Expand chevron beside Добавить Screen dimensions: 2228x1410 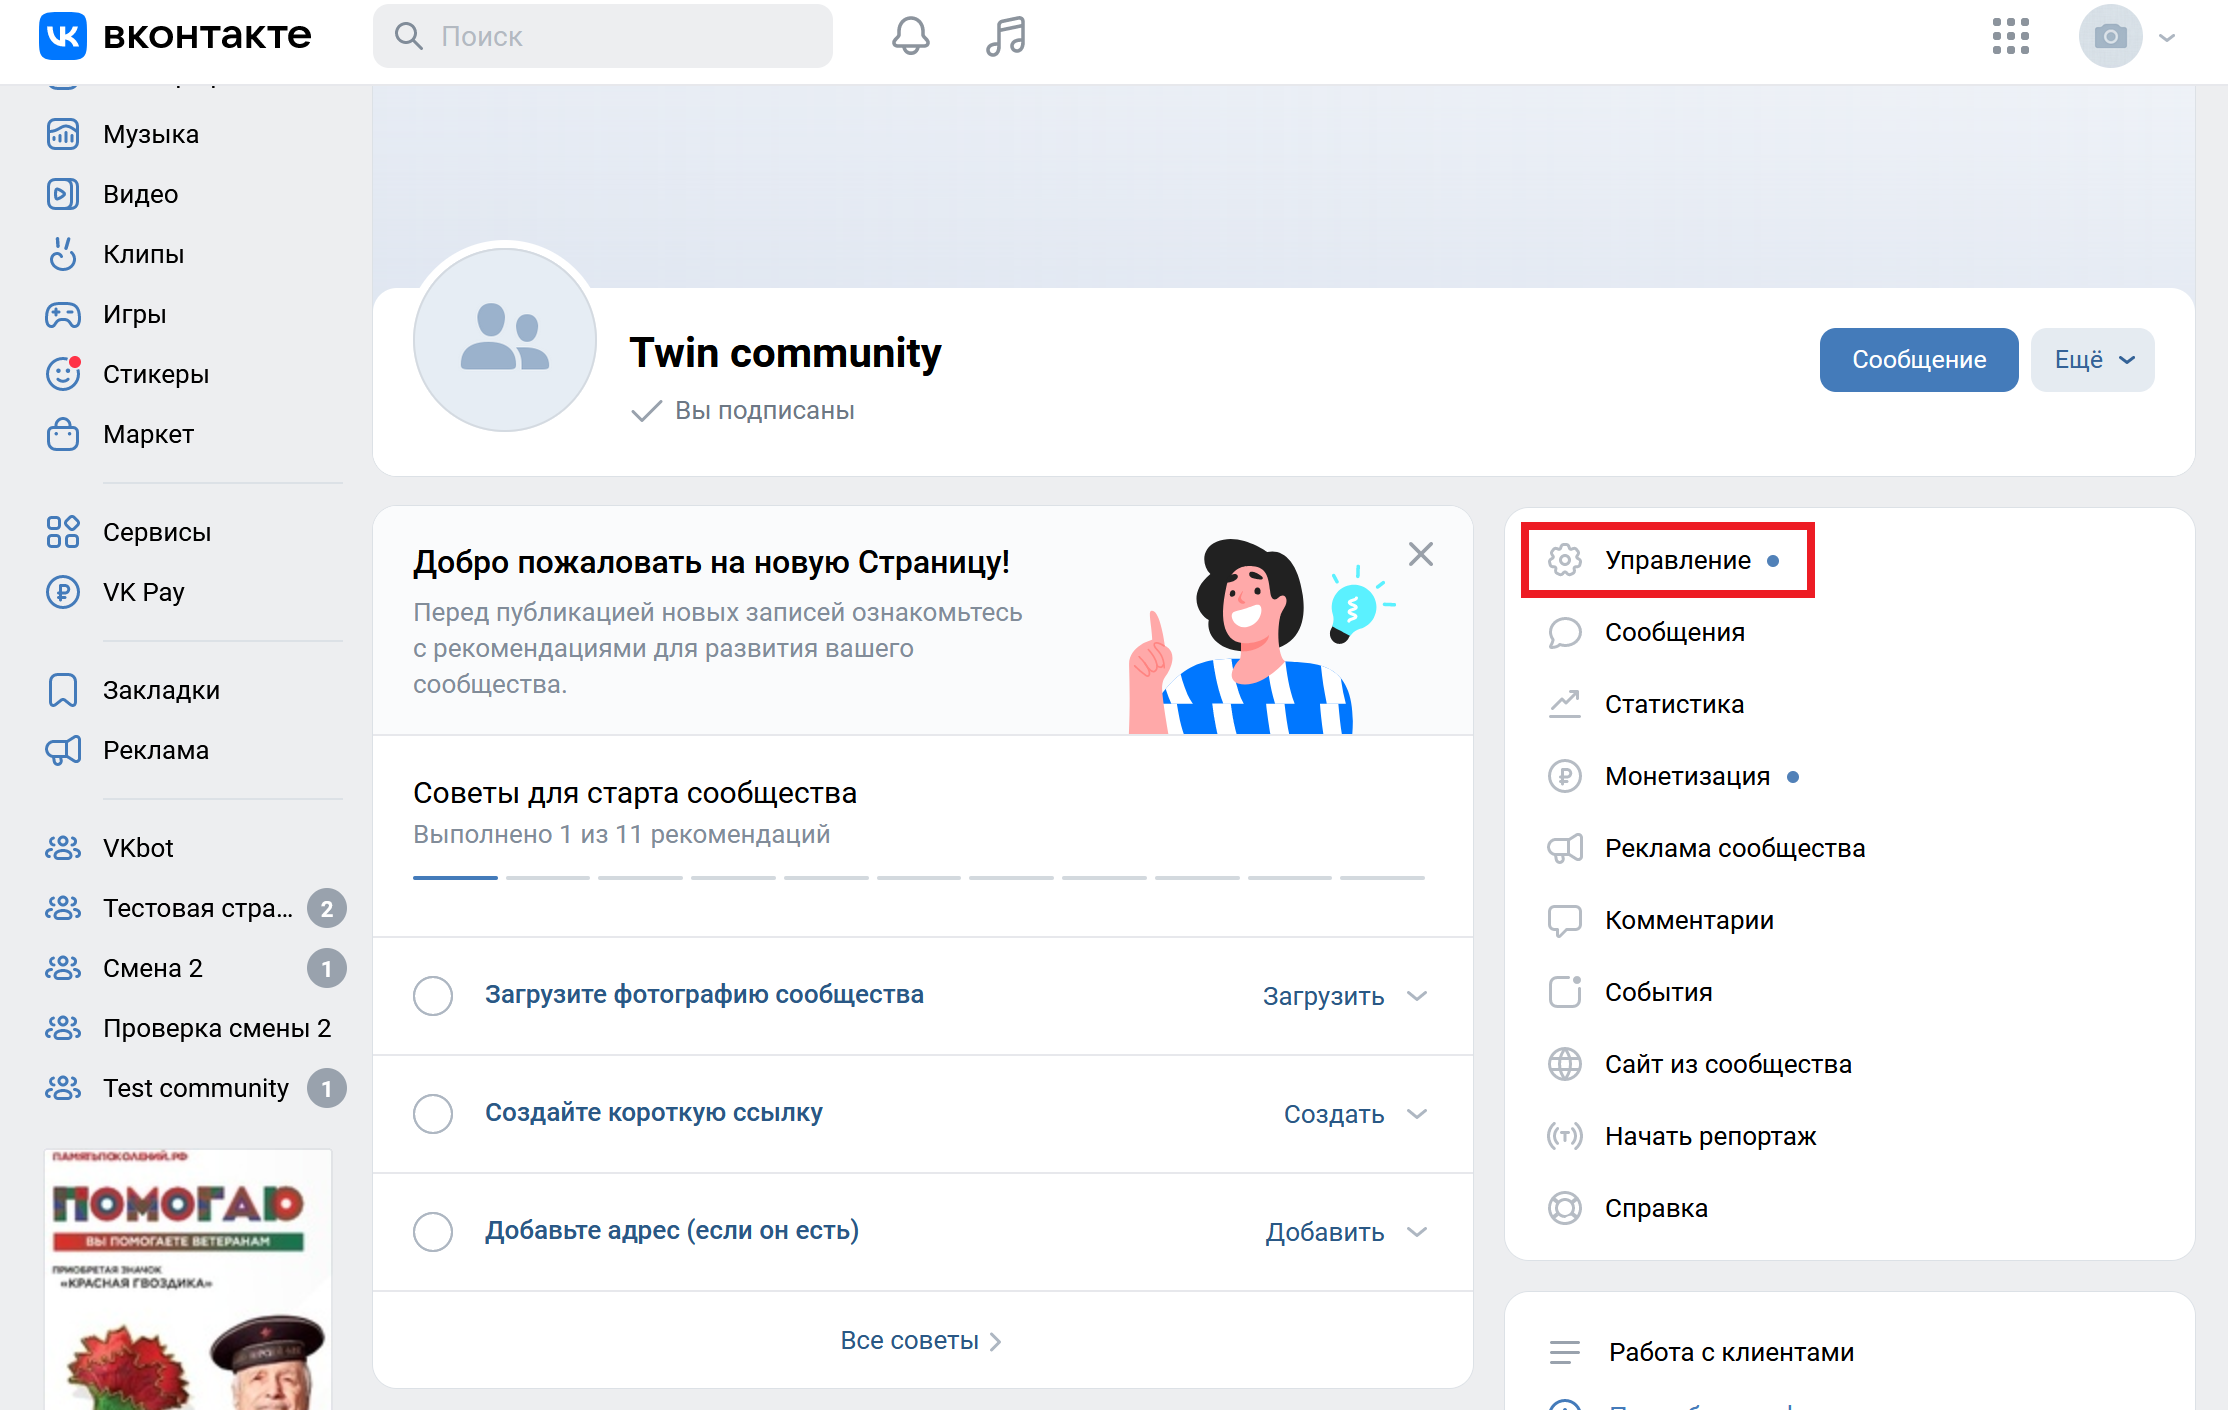pyautogui.click(x=1417, y=1232)
